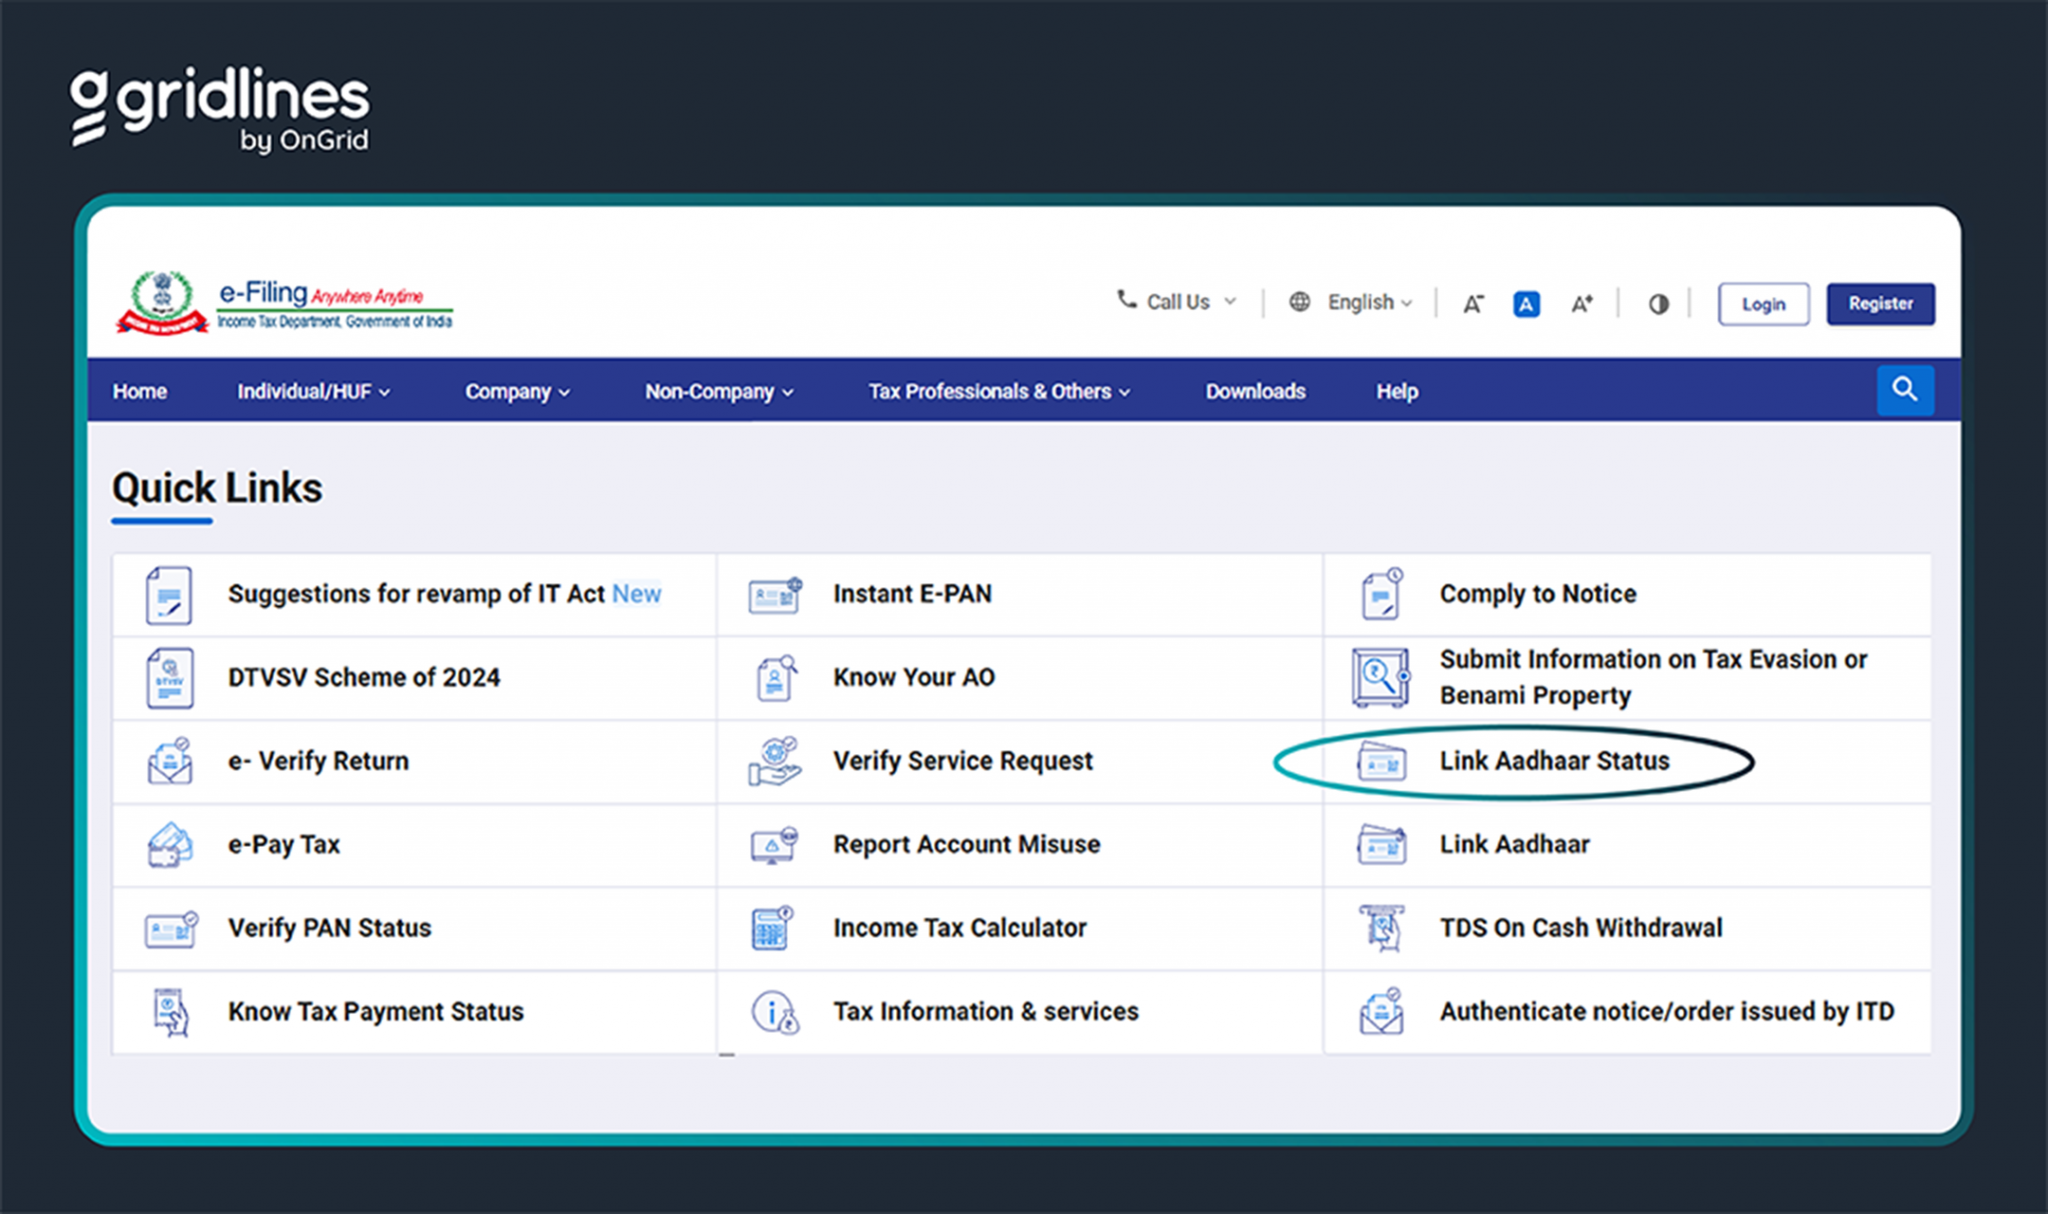The height and width of the screenshot is (1214, 2048).
Task: Go to the Help menu item
Action: click(x=1396, y=392)
